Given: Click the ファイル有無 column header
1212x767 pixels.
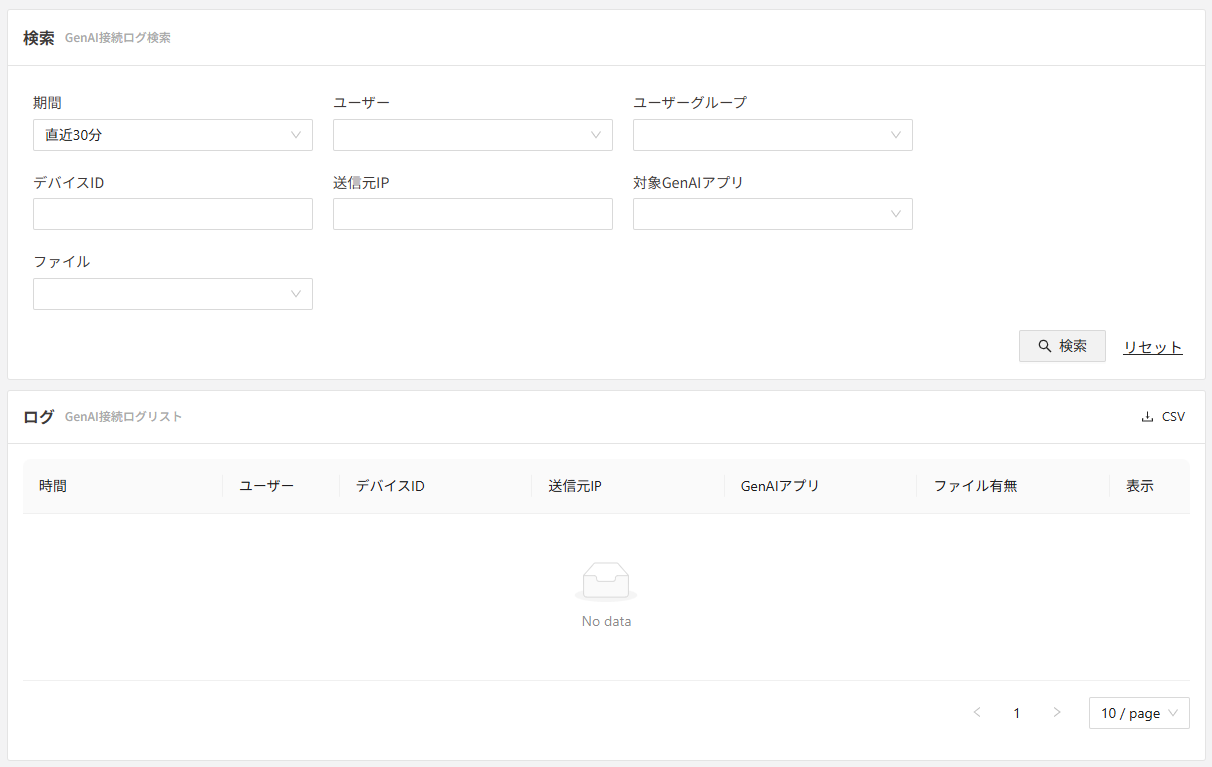Looking at the screenshot, I should coord(975,486).
